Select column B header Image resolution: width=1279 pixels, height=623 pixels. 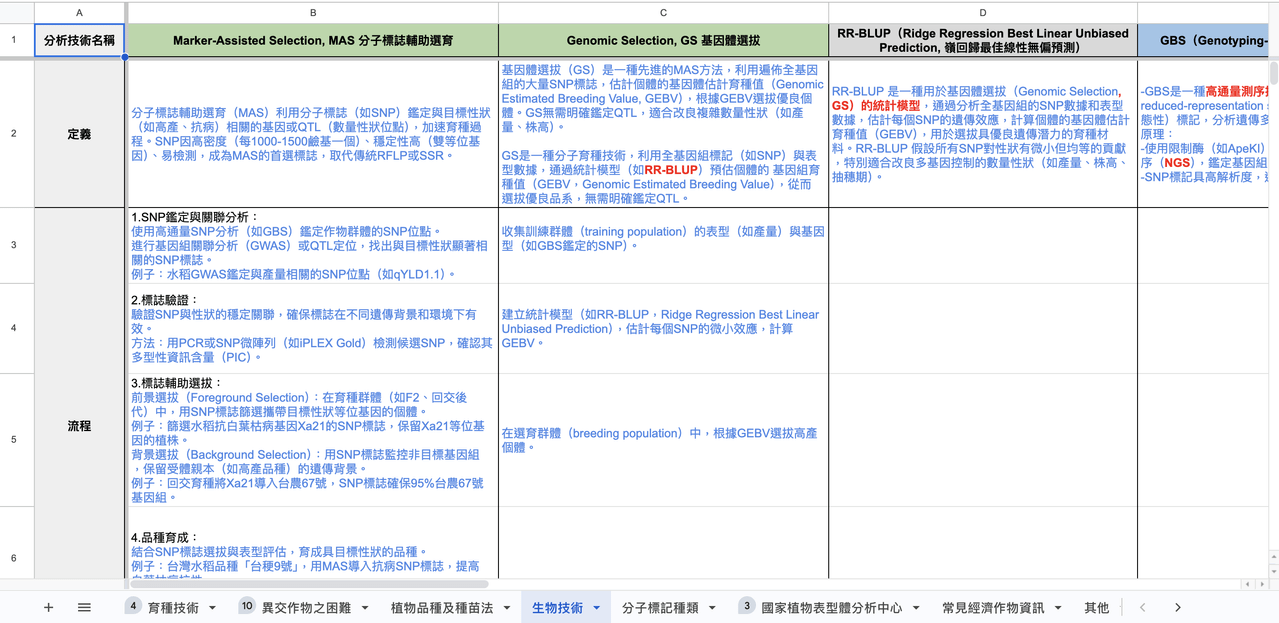(x=313, y=12)
